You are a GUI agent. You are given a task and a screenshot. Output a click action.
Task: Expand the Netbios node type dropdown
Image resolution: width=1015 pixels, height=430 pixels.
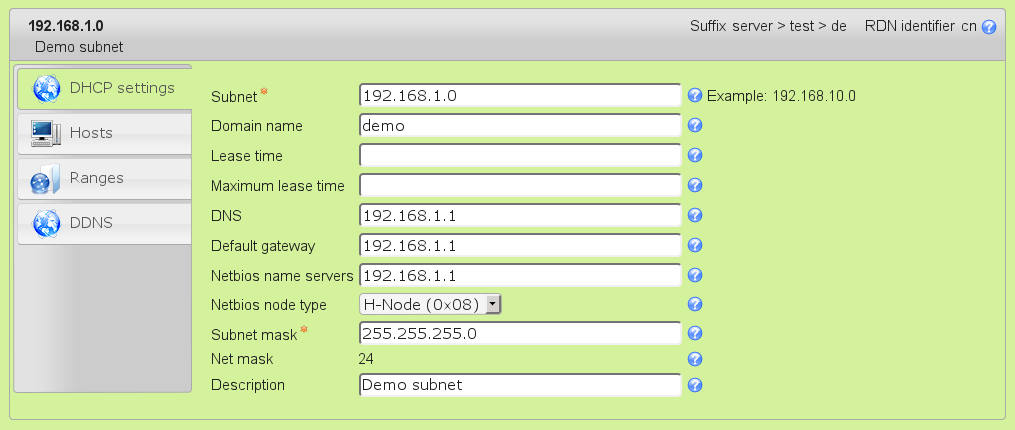coord(492,304)
